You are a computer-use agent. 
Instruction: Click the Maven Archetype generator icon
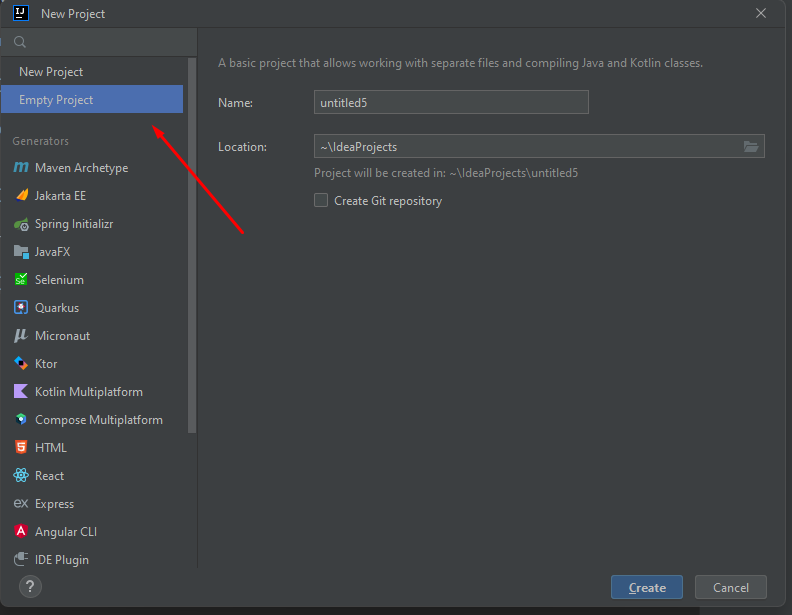point(20,168)
